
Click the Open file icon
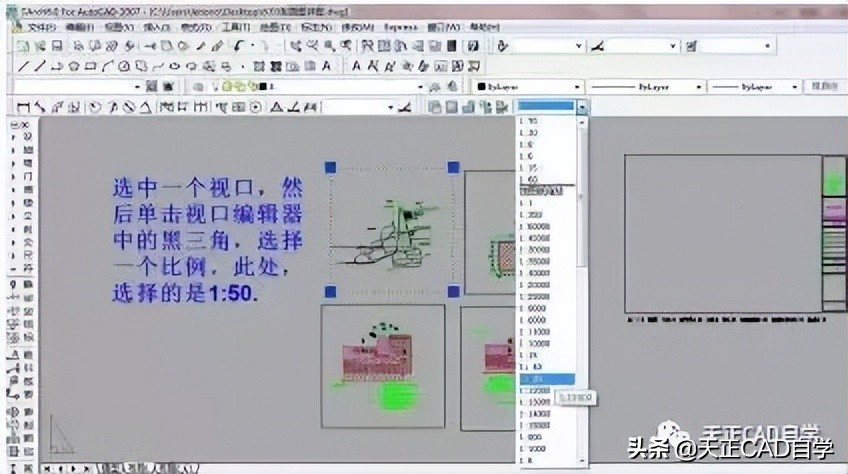pyautogui.click(x=39, y=47)
